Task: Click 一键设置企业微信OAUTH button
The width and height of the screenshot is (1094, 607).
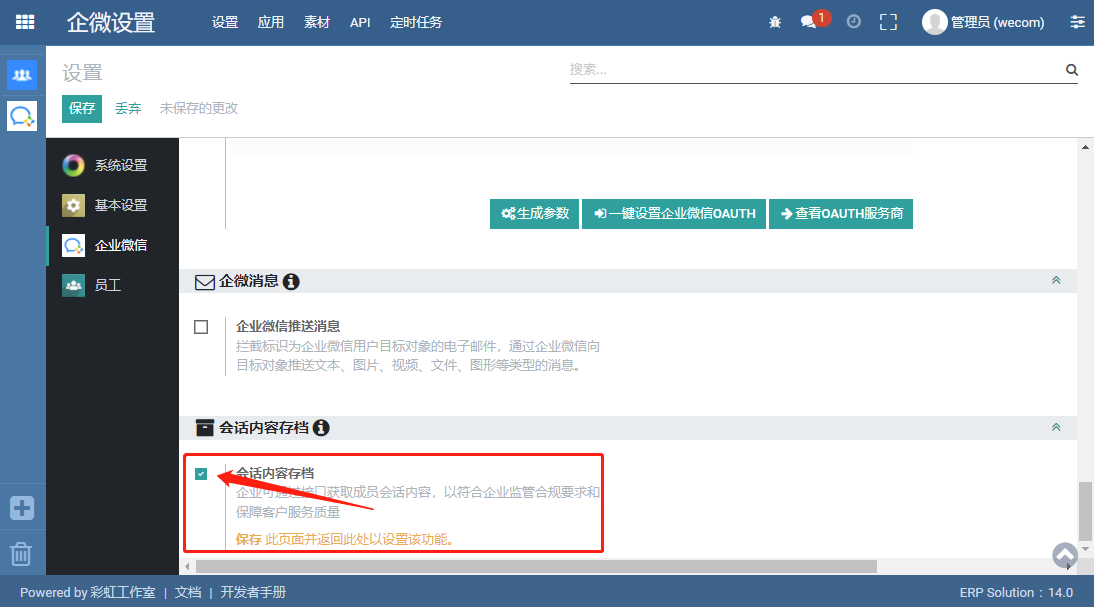Action: pos(674,213)
